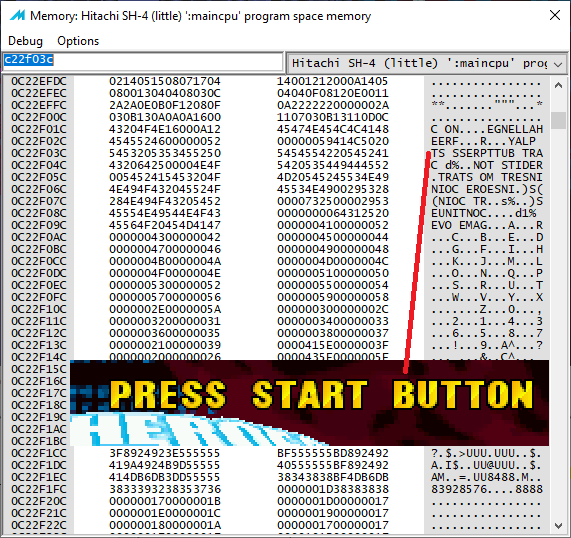Select address 0C22F08C
The height and width of the screenshot is (538, 571).
tap(39, 213)
